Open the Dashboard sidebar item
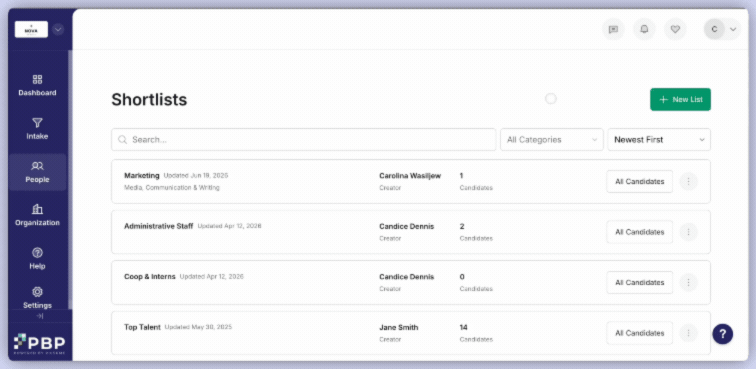The image size is (756, 369). [37, 86]
